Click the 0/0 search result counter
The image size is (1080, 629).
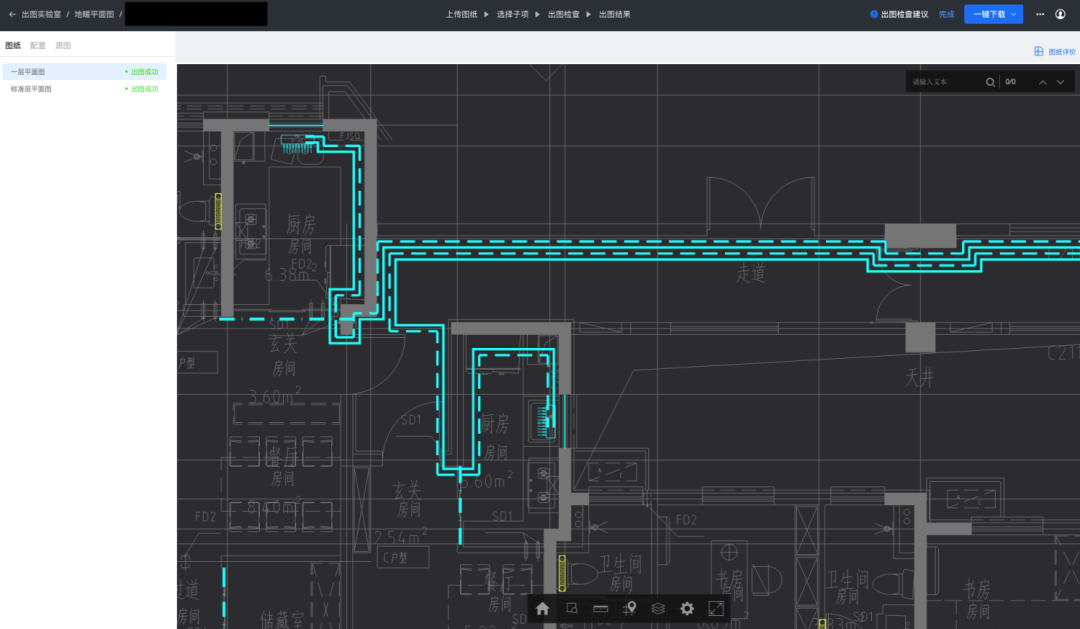tap(1010, 82)
